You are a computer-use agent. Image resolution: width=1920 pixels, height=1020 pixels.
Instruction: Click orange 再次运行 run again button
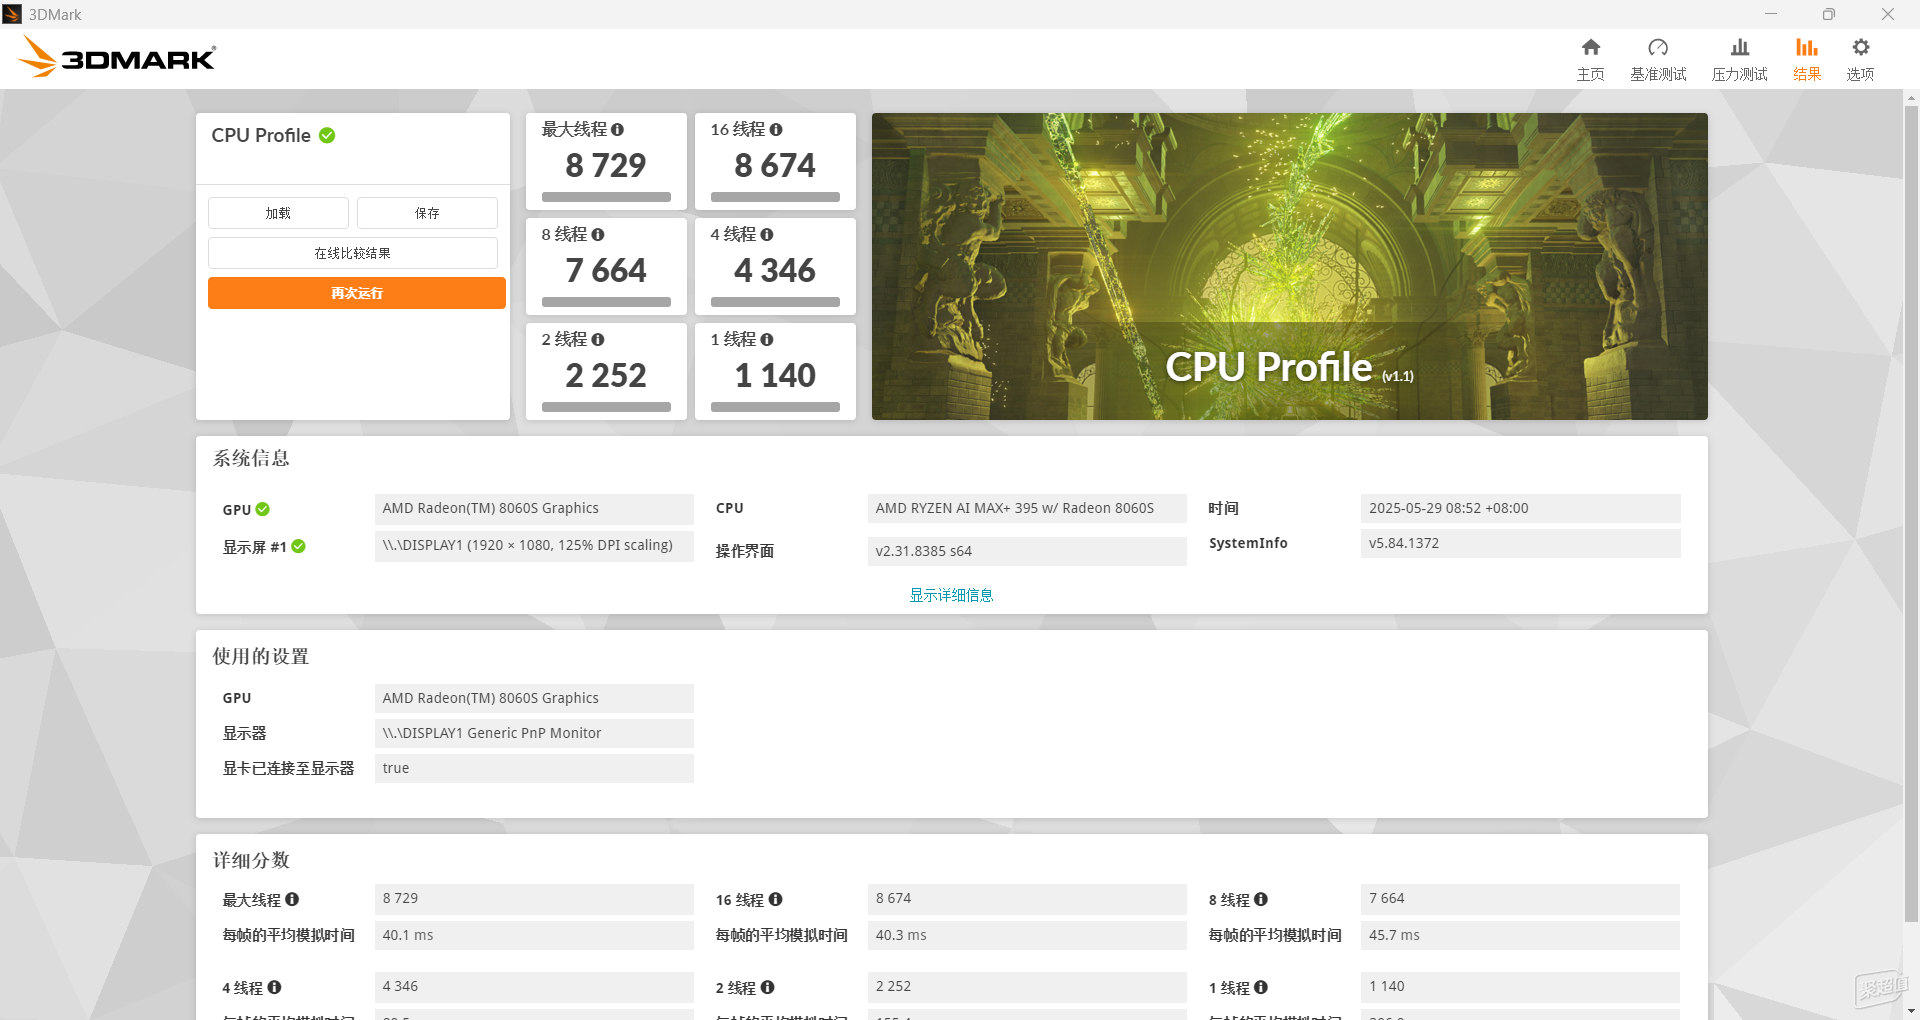357,293
